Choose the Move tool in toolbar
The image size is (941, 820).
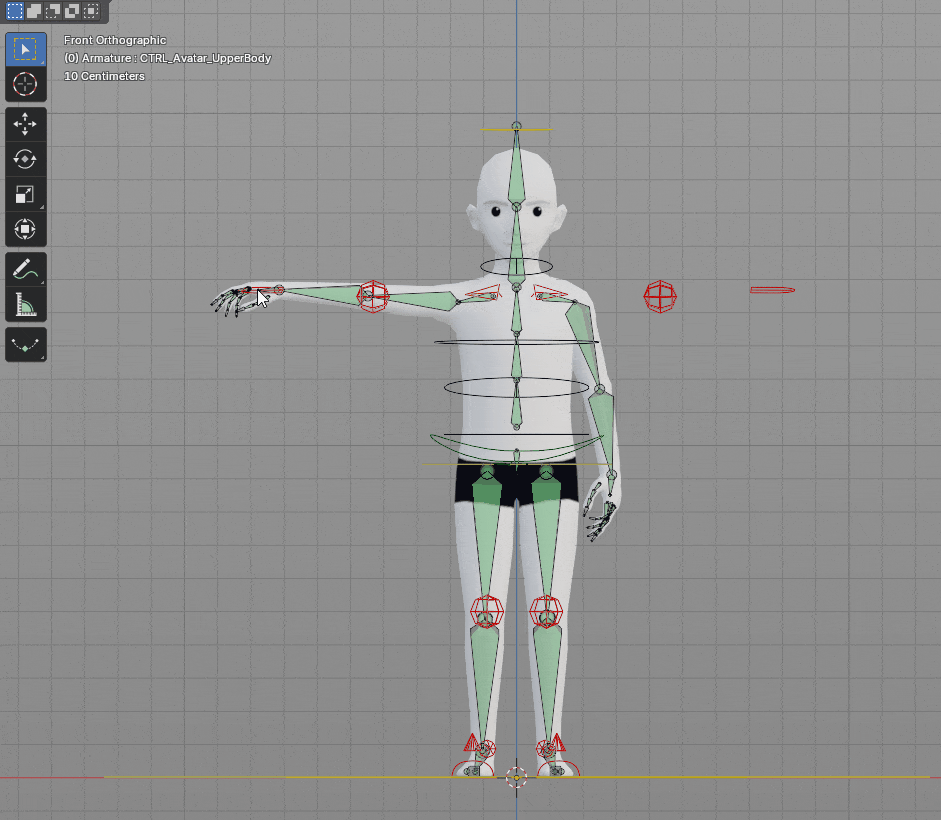click(x=25, y=123)
